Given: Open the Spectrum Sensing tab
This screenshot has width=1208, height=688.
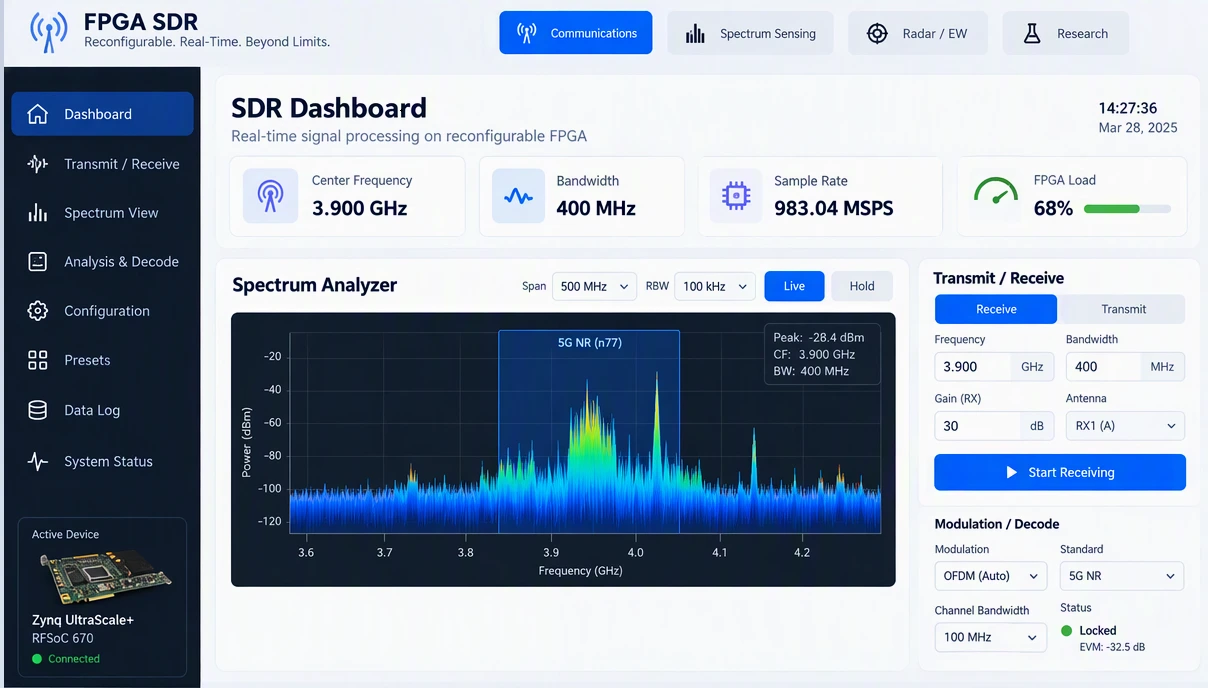Looking at the screenshot, I should click(x=751, y=34).
